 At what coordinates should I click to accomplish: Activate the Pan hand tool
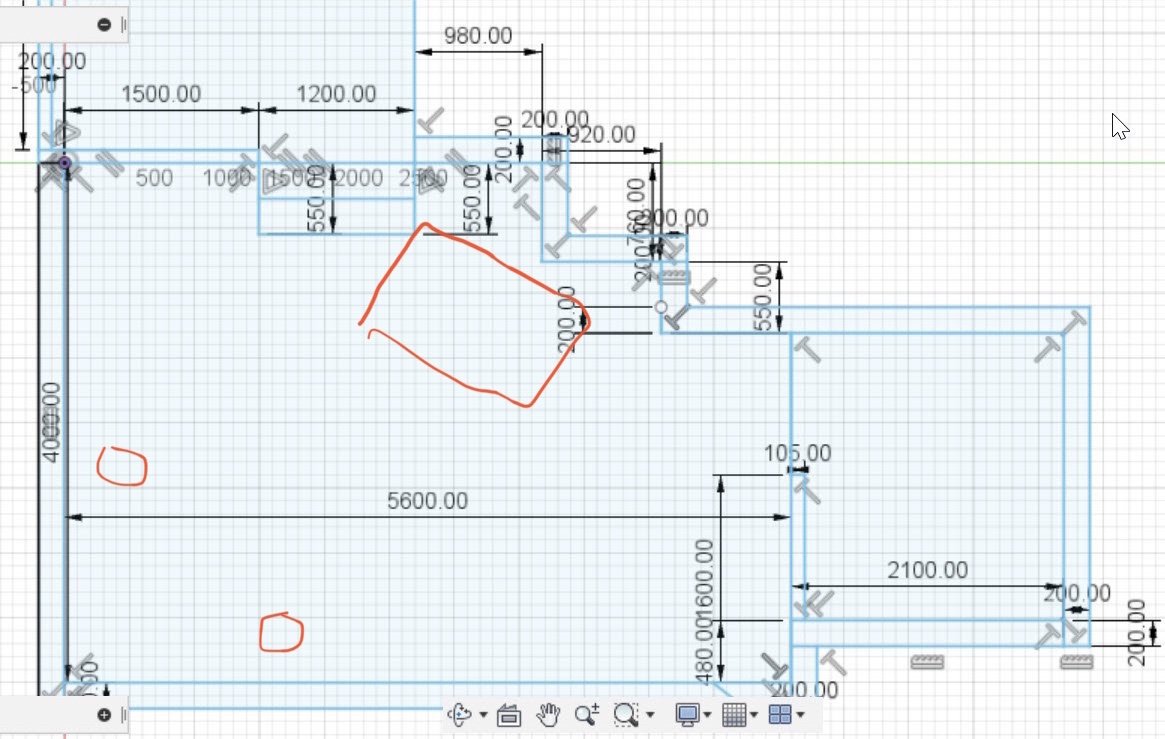coord(548,714)
